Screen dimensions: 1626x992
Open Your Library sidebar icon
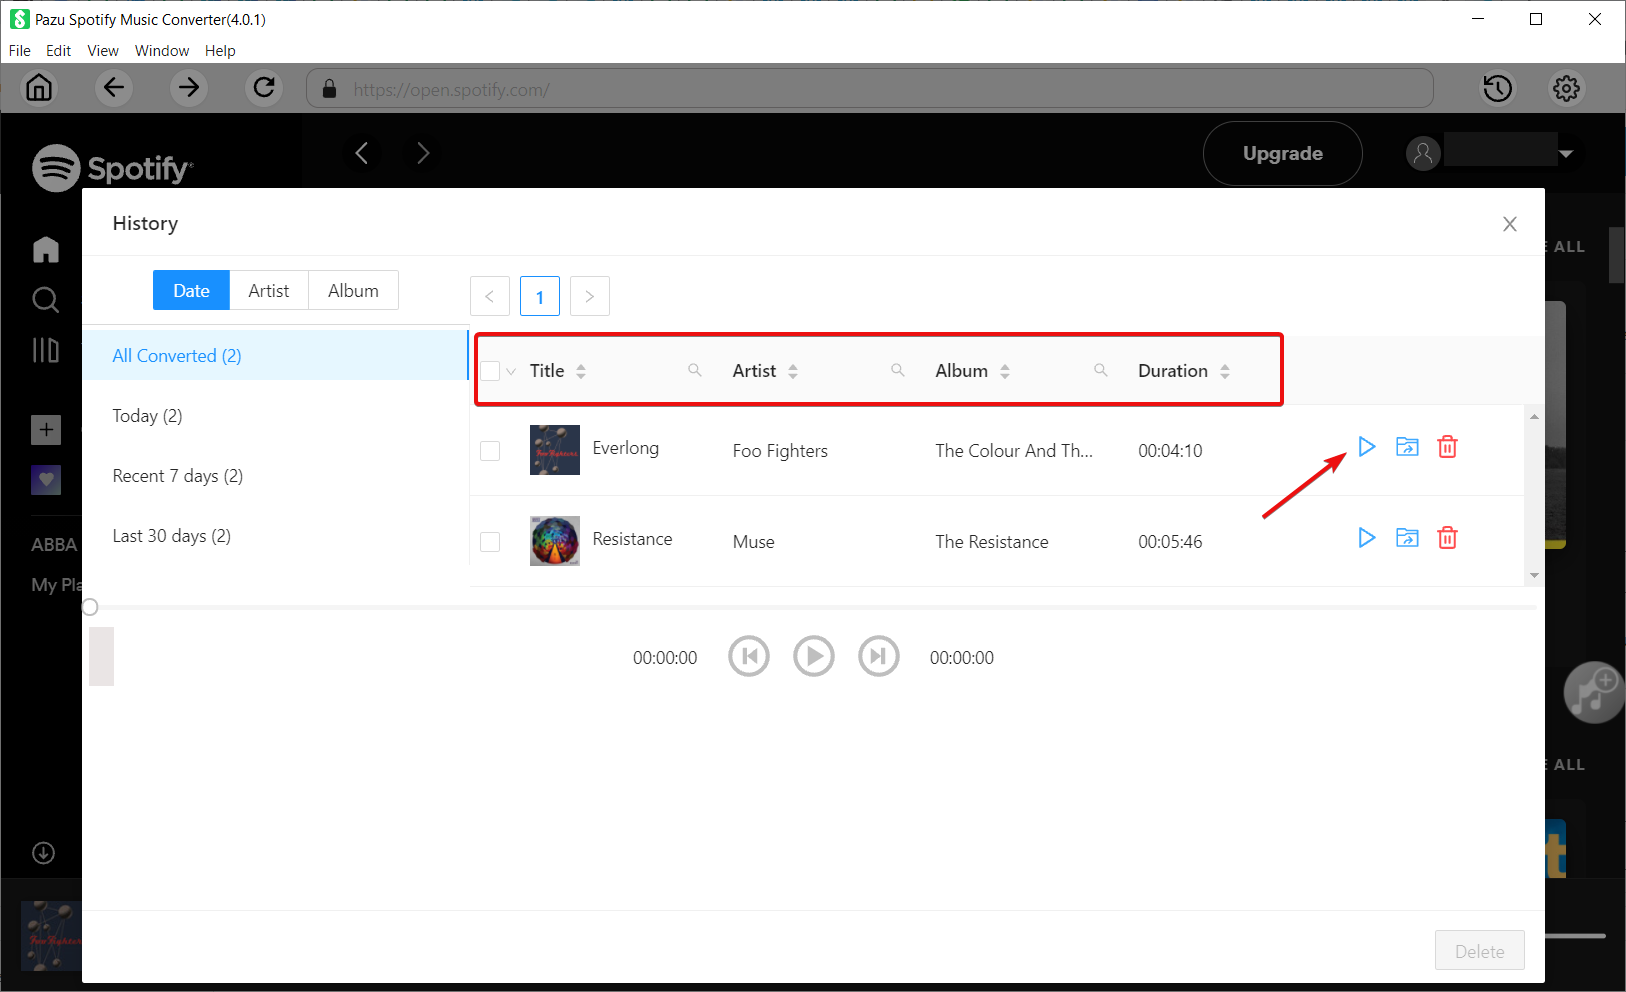46,350
